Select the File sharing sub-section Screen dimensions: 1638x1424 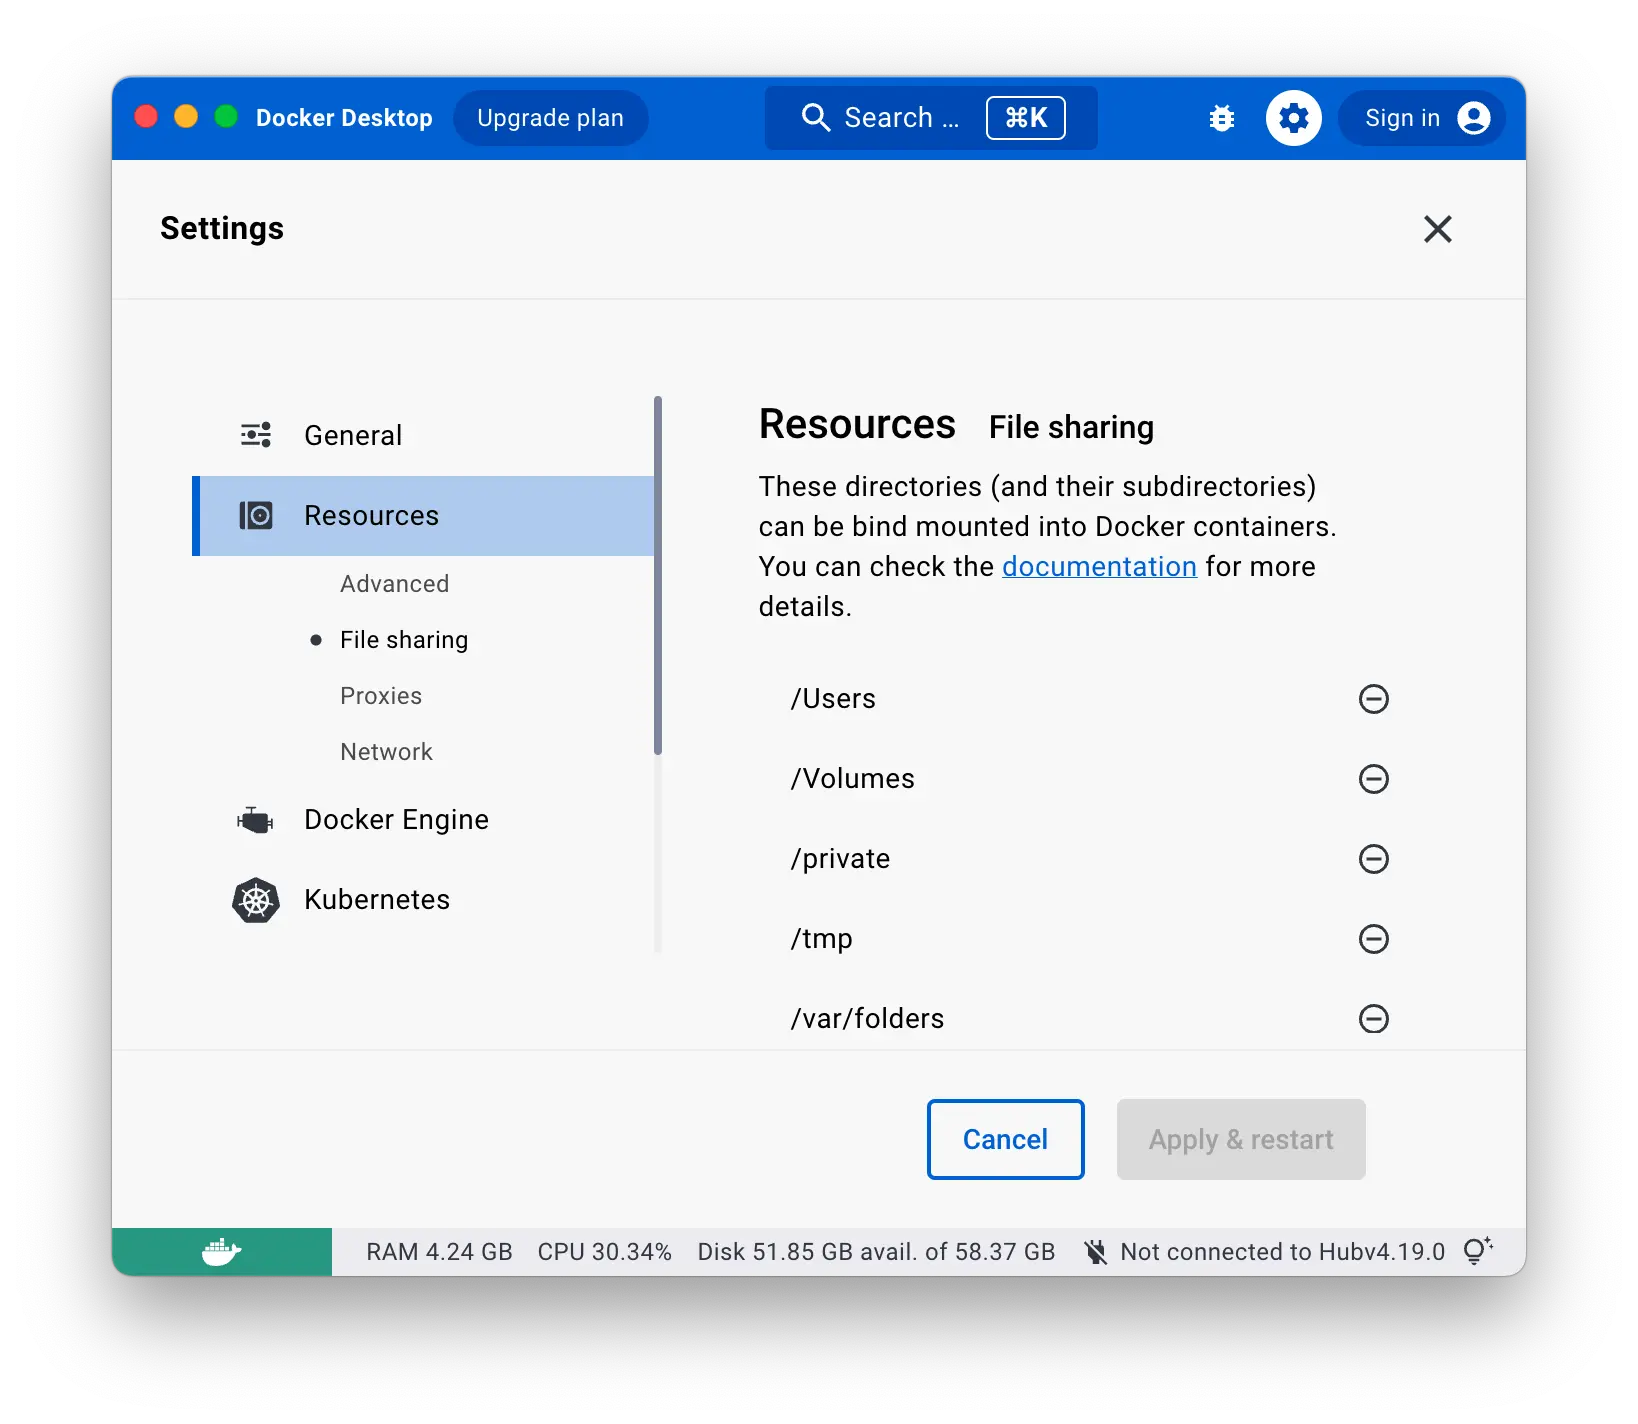point(404,640)
